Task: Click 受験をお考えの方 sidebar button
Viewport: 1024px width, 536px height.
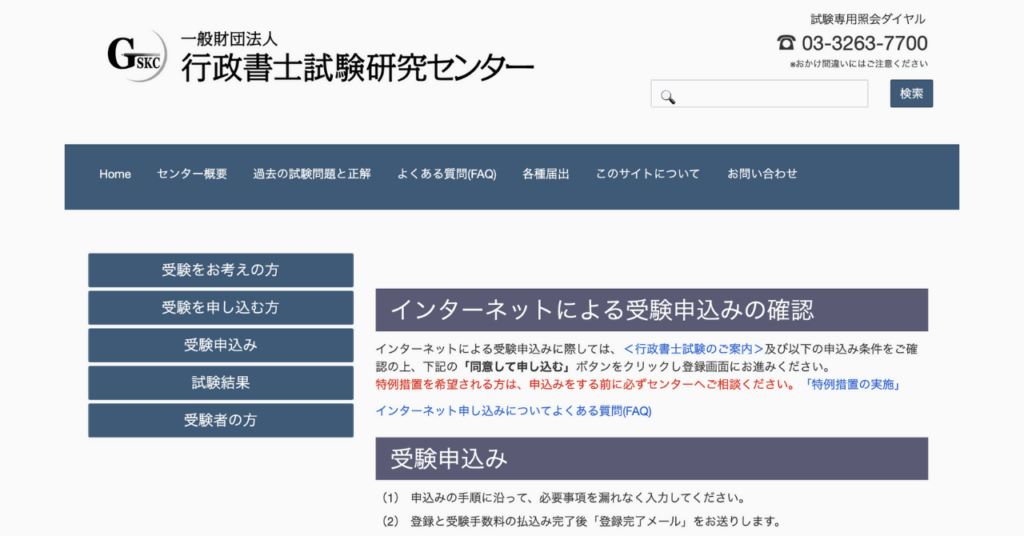Action: [x=220, y=270]
